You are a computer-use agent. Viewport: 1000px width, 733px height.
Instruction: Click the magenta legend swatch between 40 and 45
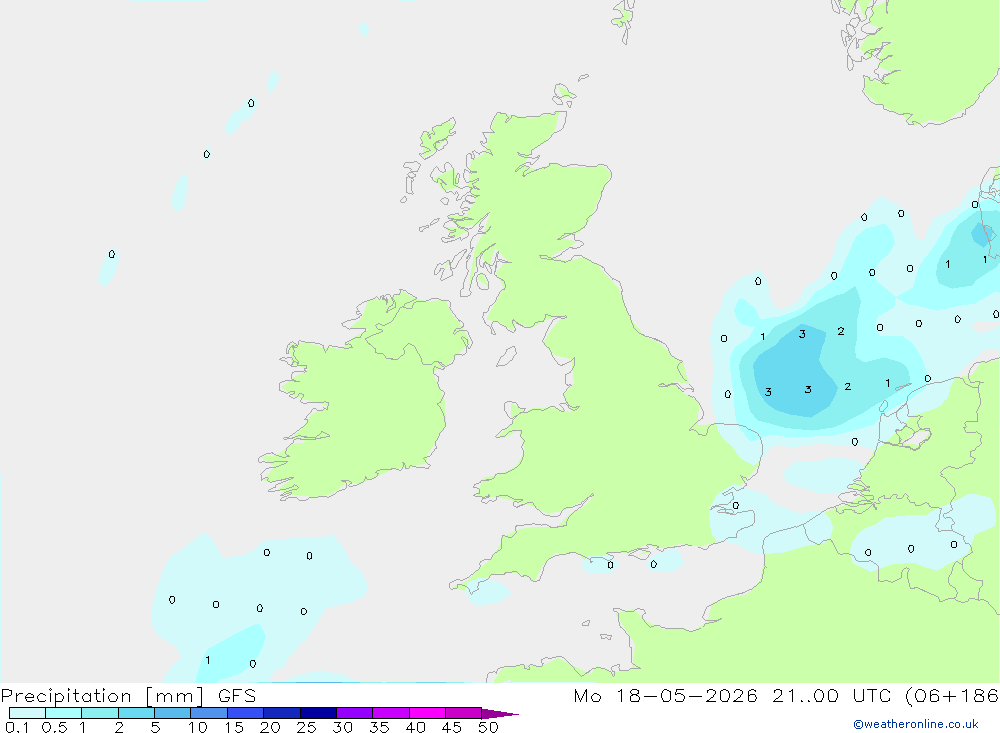[x=427, y=713]
